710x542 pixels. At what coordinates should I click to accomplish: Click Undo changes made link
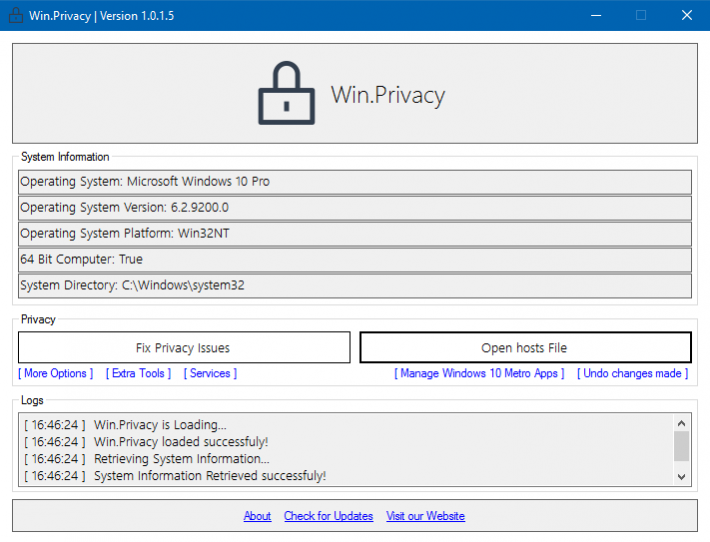point(633,373)
